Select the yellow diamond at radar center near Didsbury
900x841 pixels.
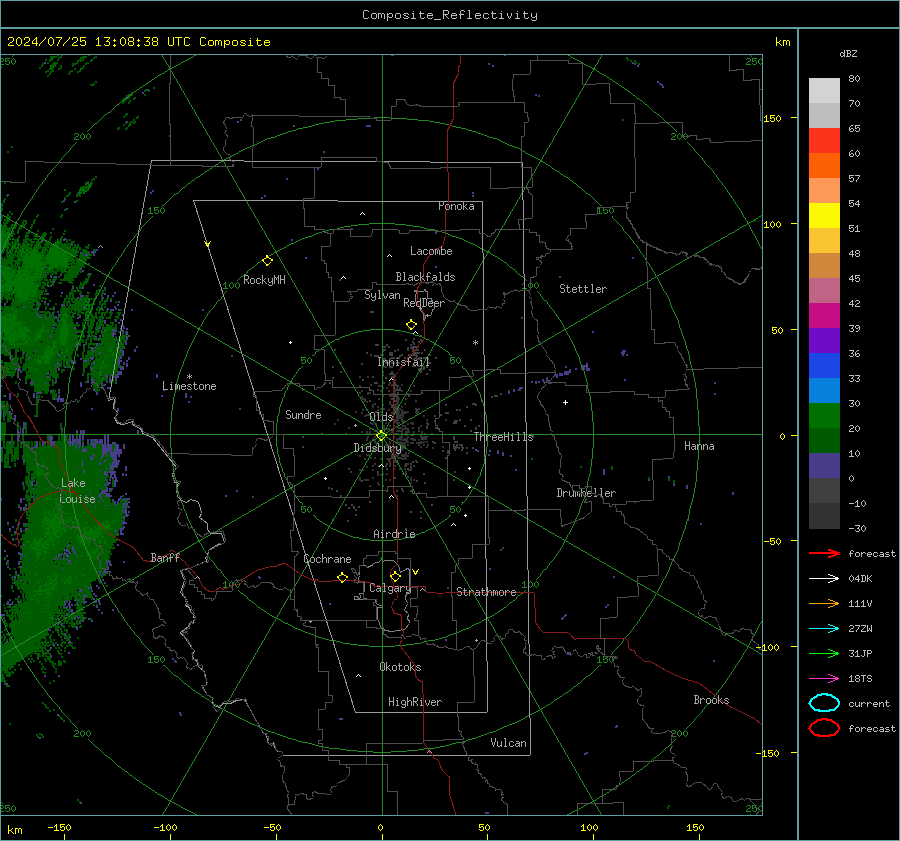point(381,436)
